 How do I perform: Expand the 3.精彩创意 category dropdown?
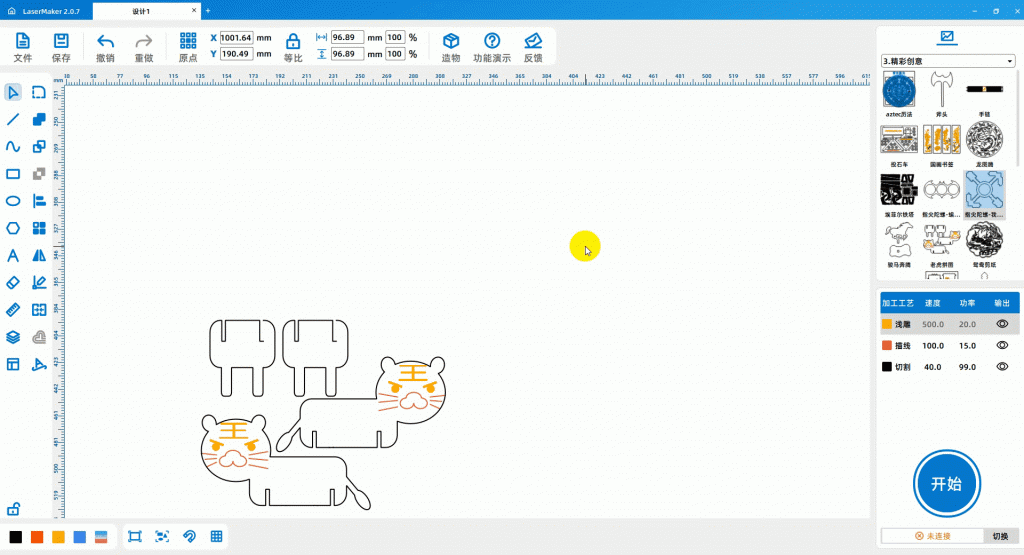pos(947,61)
